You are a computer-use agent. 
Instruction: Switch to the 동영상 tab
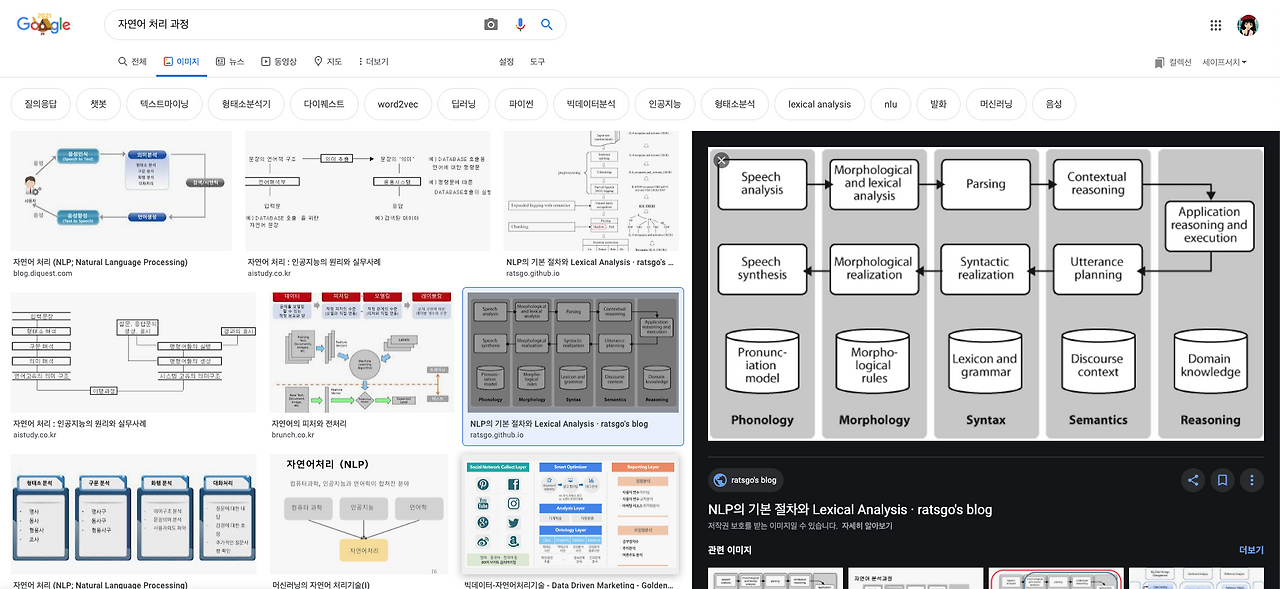279,62
